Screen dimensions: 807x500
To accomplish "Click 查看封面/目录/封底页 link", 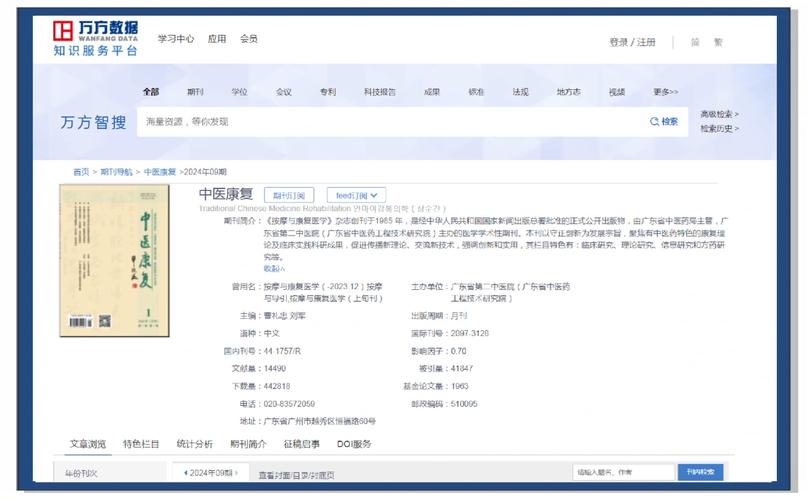I will [x=296, y=475].
